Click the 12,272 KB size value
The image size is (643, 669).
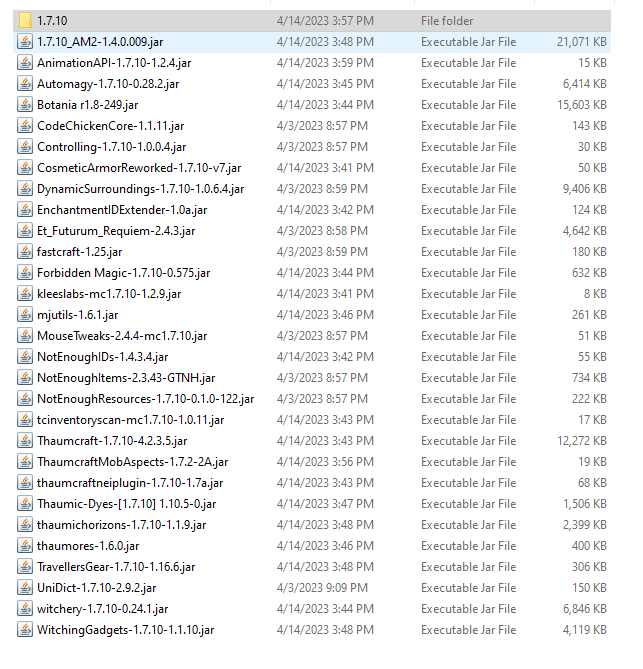(x=582, y=441)
